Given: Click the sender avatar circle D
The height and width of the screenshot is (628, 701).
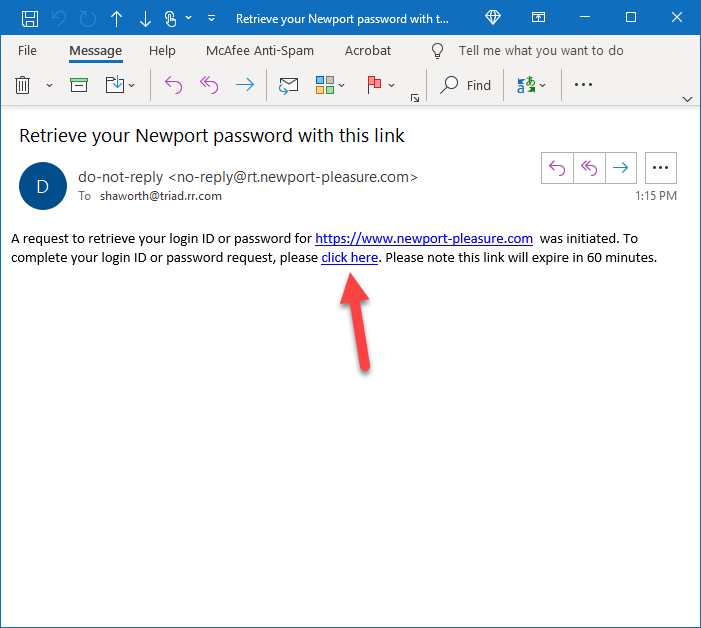Looking at the screenshot, I should click(43, 186).
